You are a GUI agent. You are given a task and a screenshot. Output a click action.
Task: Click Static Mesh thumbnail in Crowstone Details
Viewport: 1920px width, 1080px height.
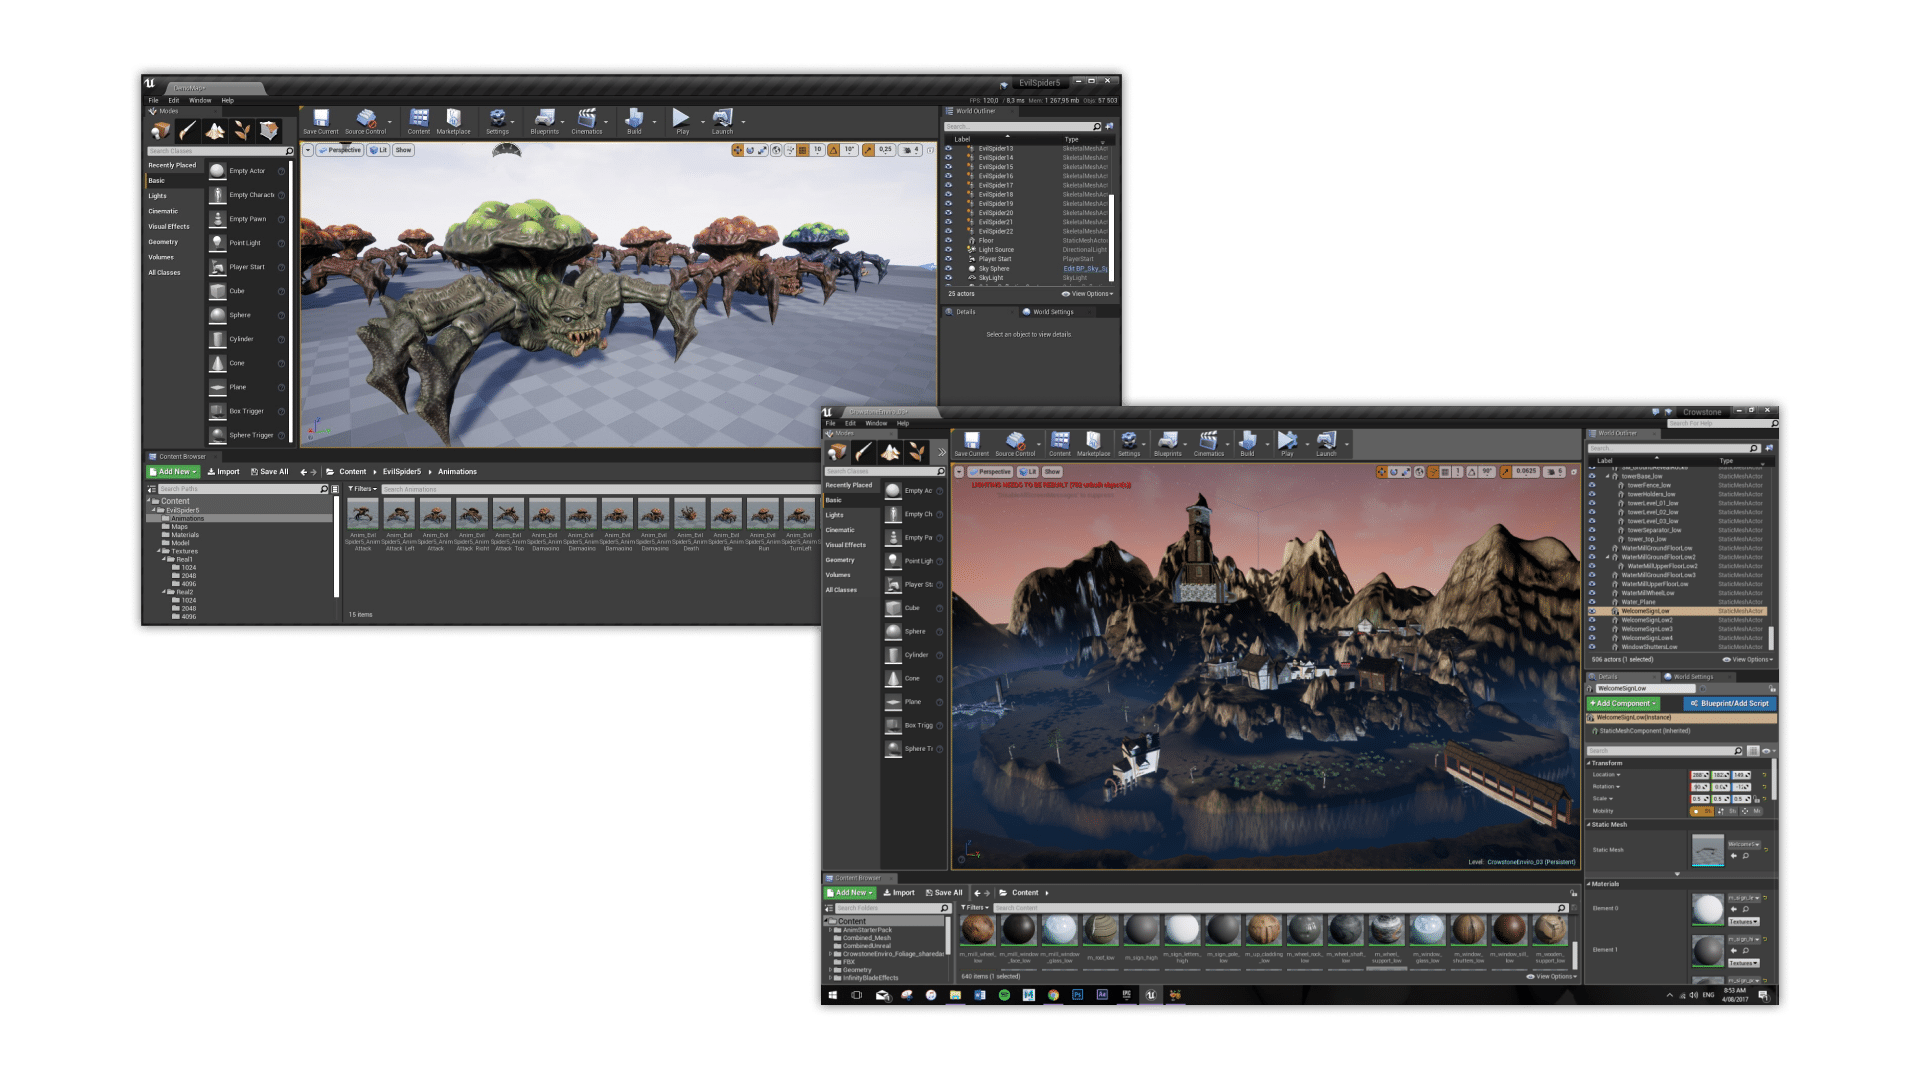coord(1707,850)
